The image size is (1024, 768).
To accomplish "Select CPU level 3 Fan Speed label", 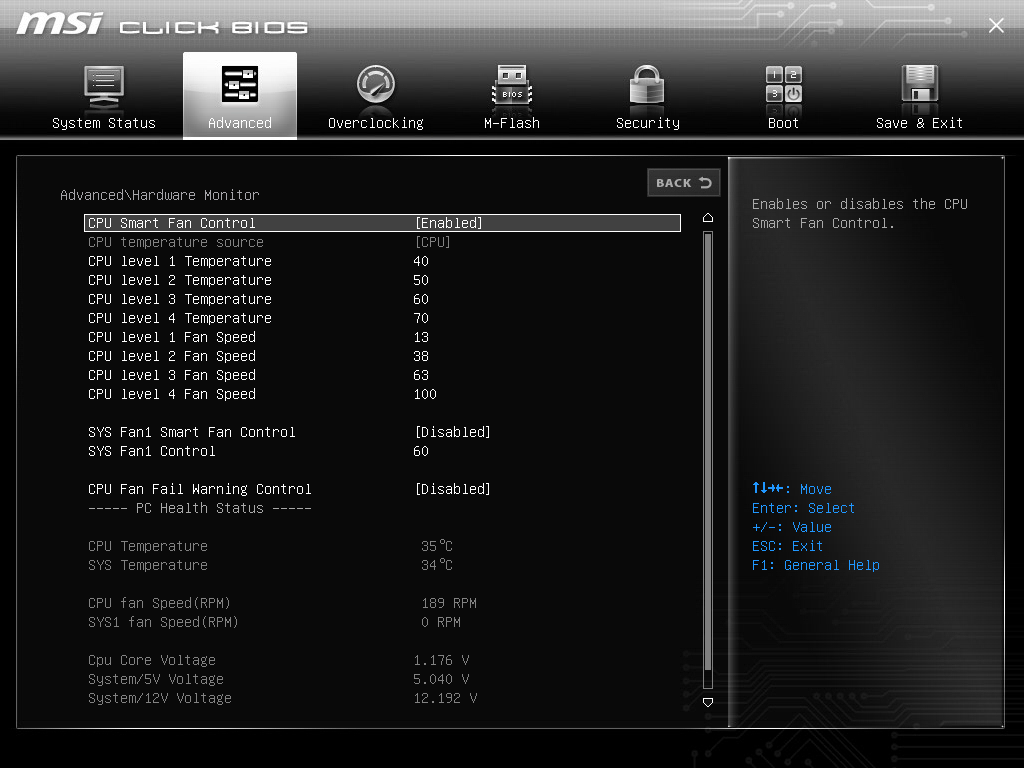I will point(172,375).
